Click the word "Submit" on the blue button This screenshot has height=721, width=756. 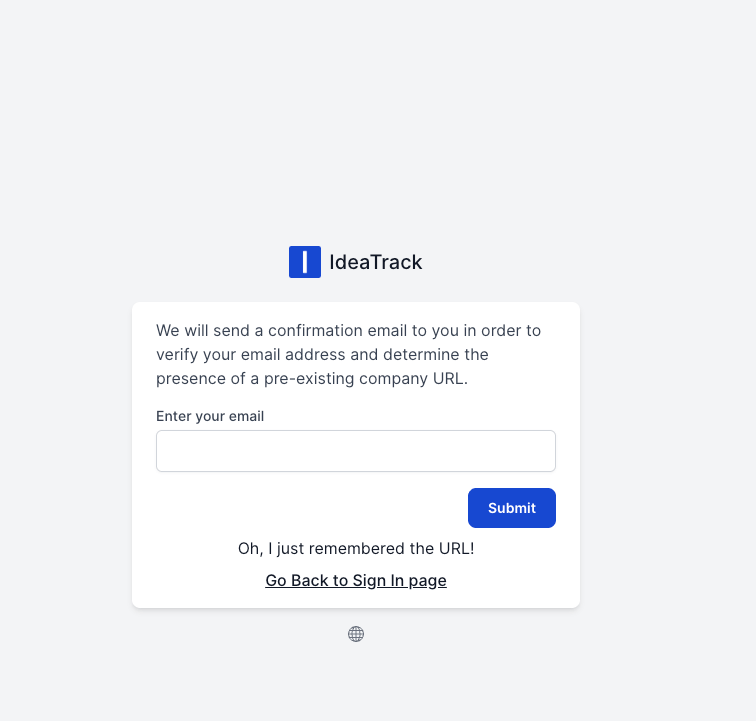click(x=512, y=508)
